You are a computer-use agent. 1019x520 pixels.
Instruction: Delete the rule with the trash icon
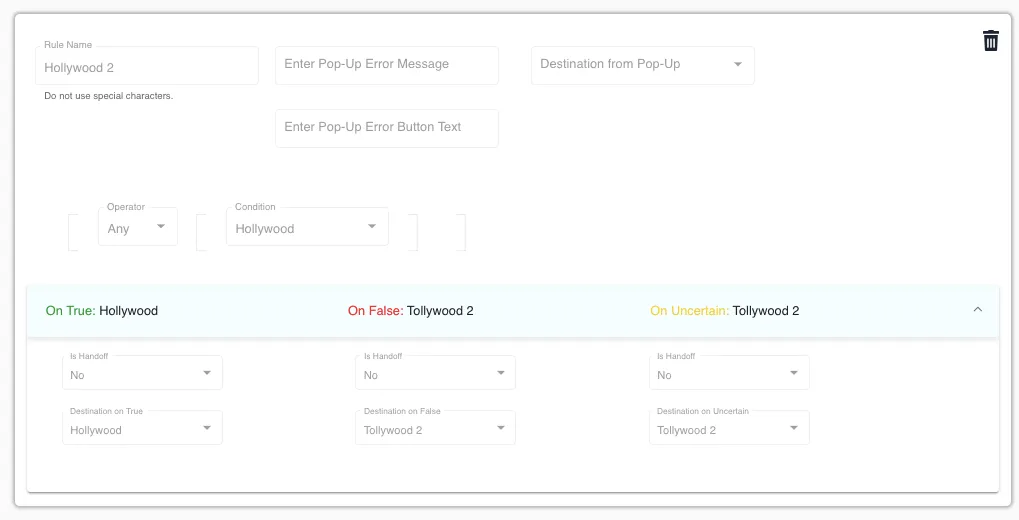pyautogui.click(x=990, y=40)
